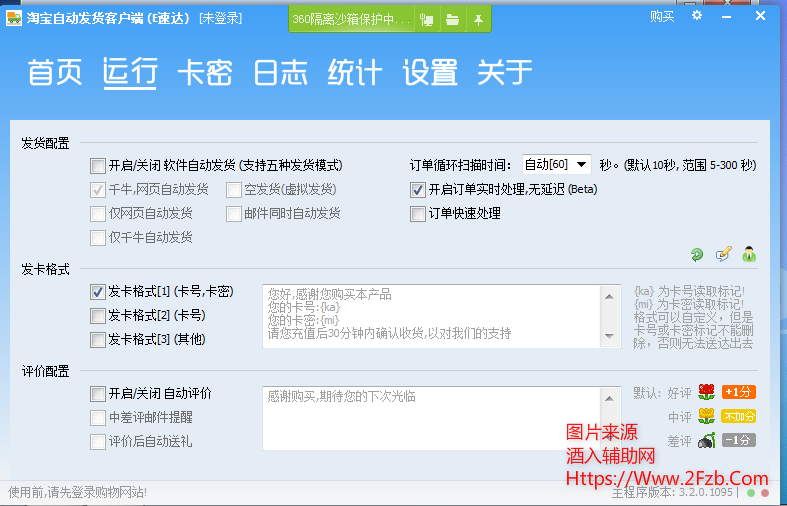
Task: Toggle 订单快速处理 checkbox
Action: pos(418,213)
